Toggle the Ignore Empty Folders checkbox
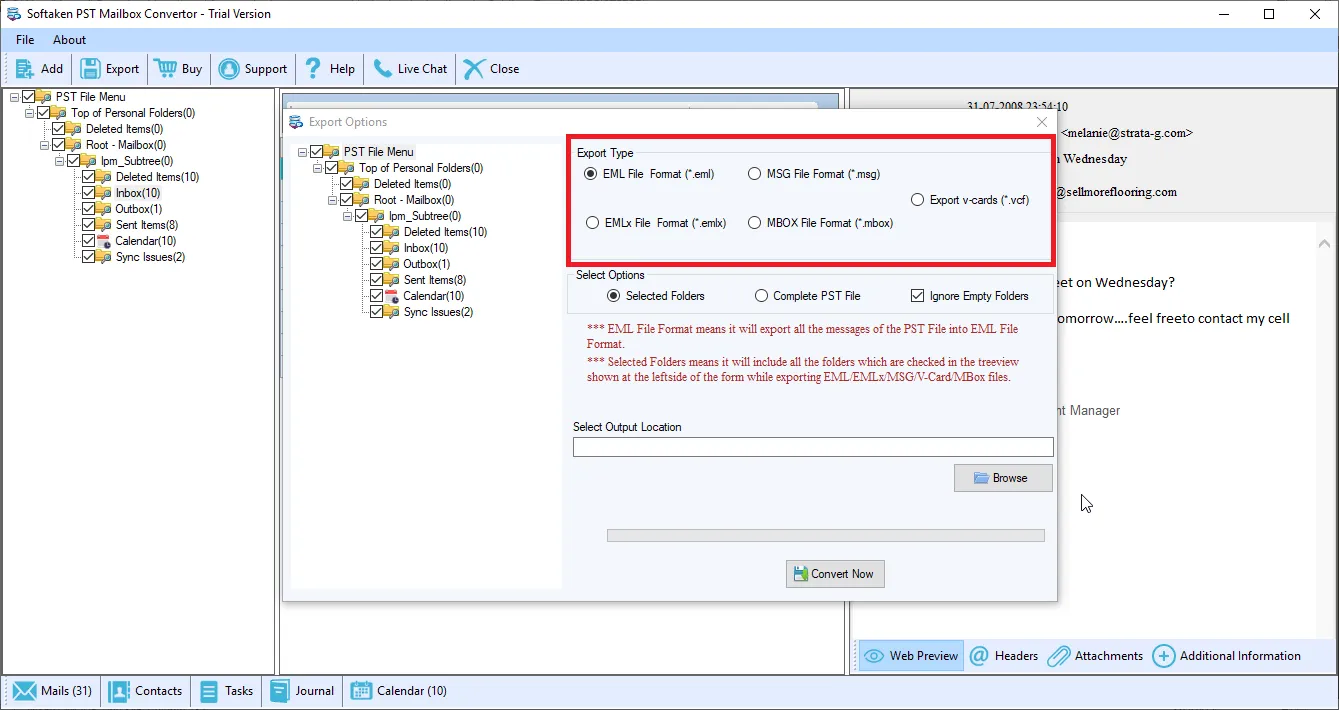1339x710 pixels. point(917,296)
